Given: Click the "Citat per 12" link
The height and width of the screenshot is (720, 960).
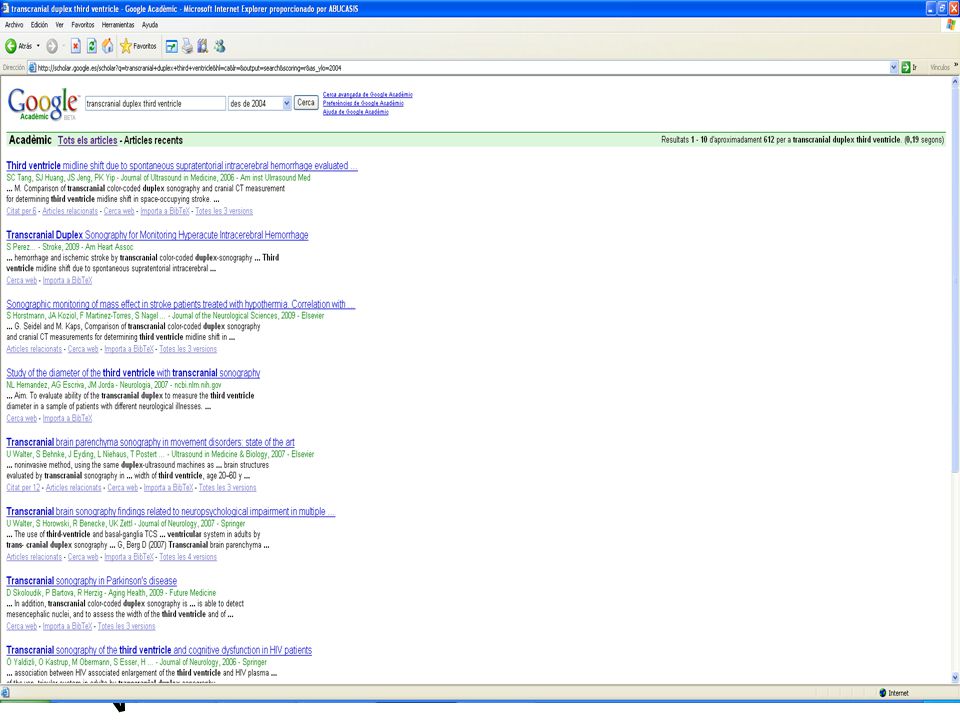Looking at the screenshot, I should [x=23, y=488].
